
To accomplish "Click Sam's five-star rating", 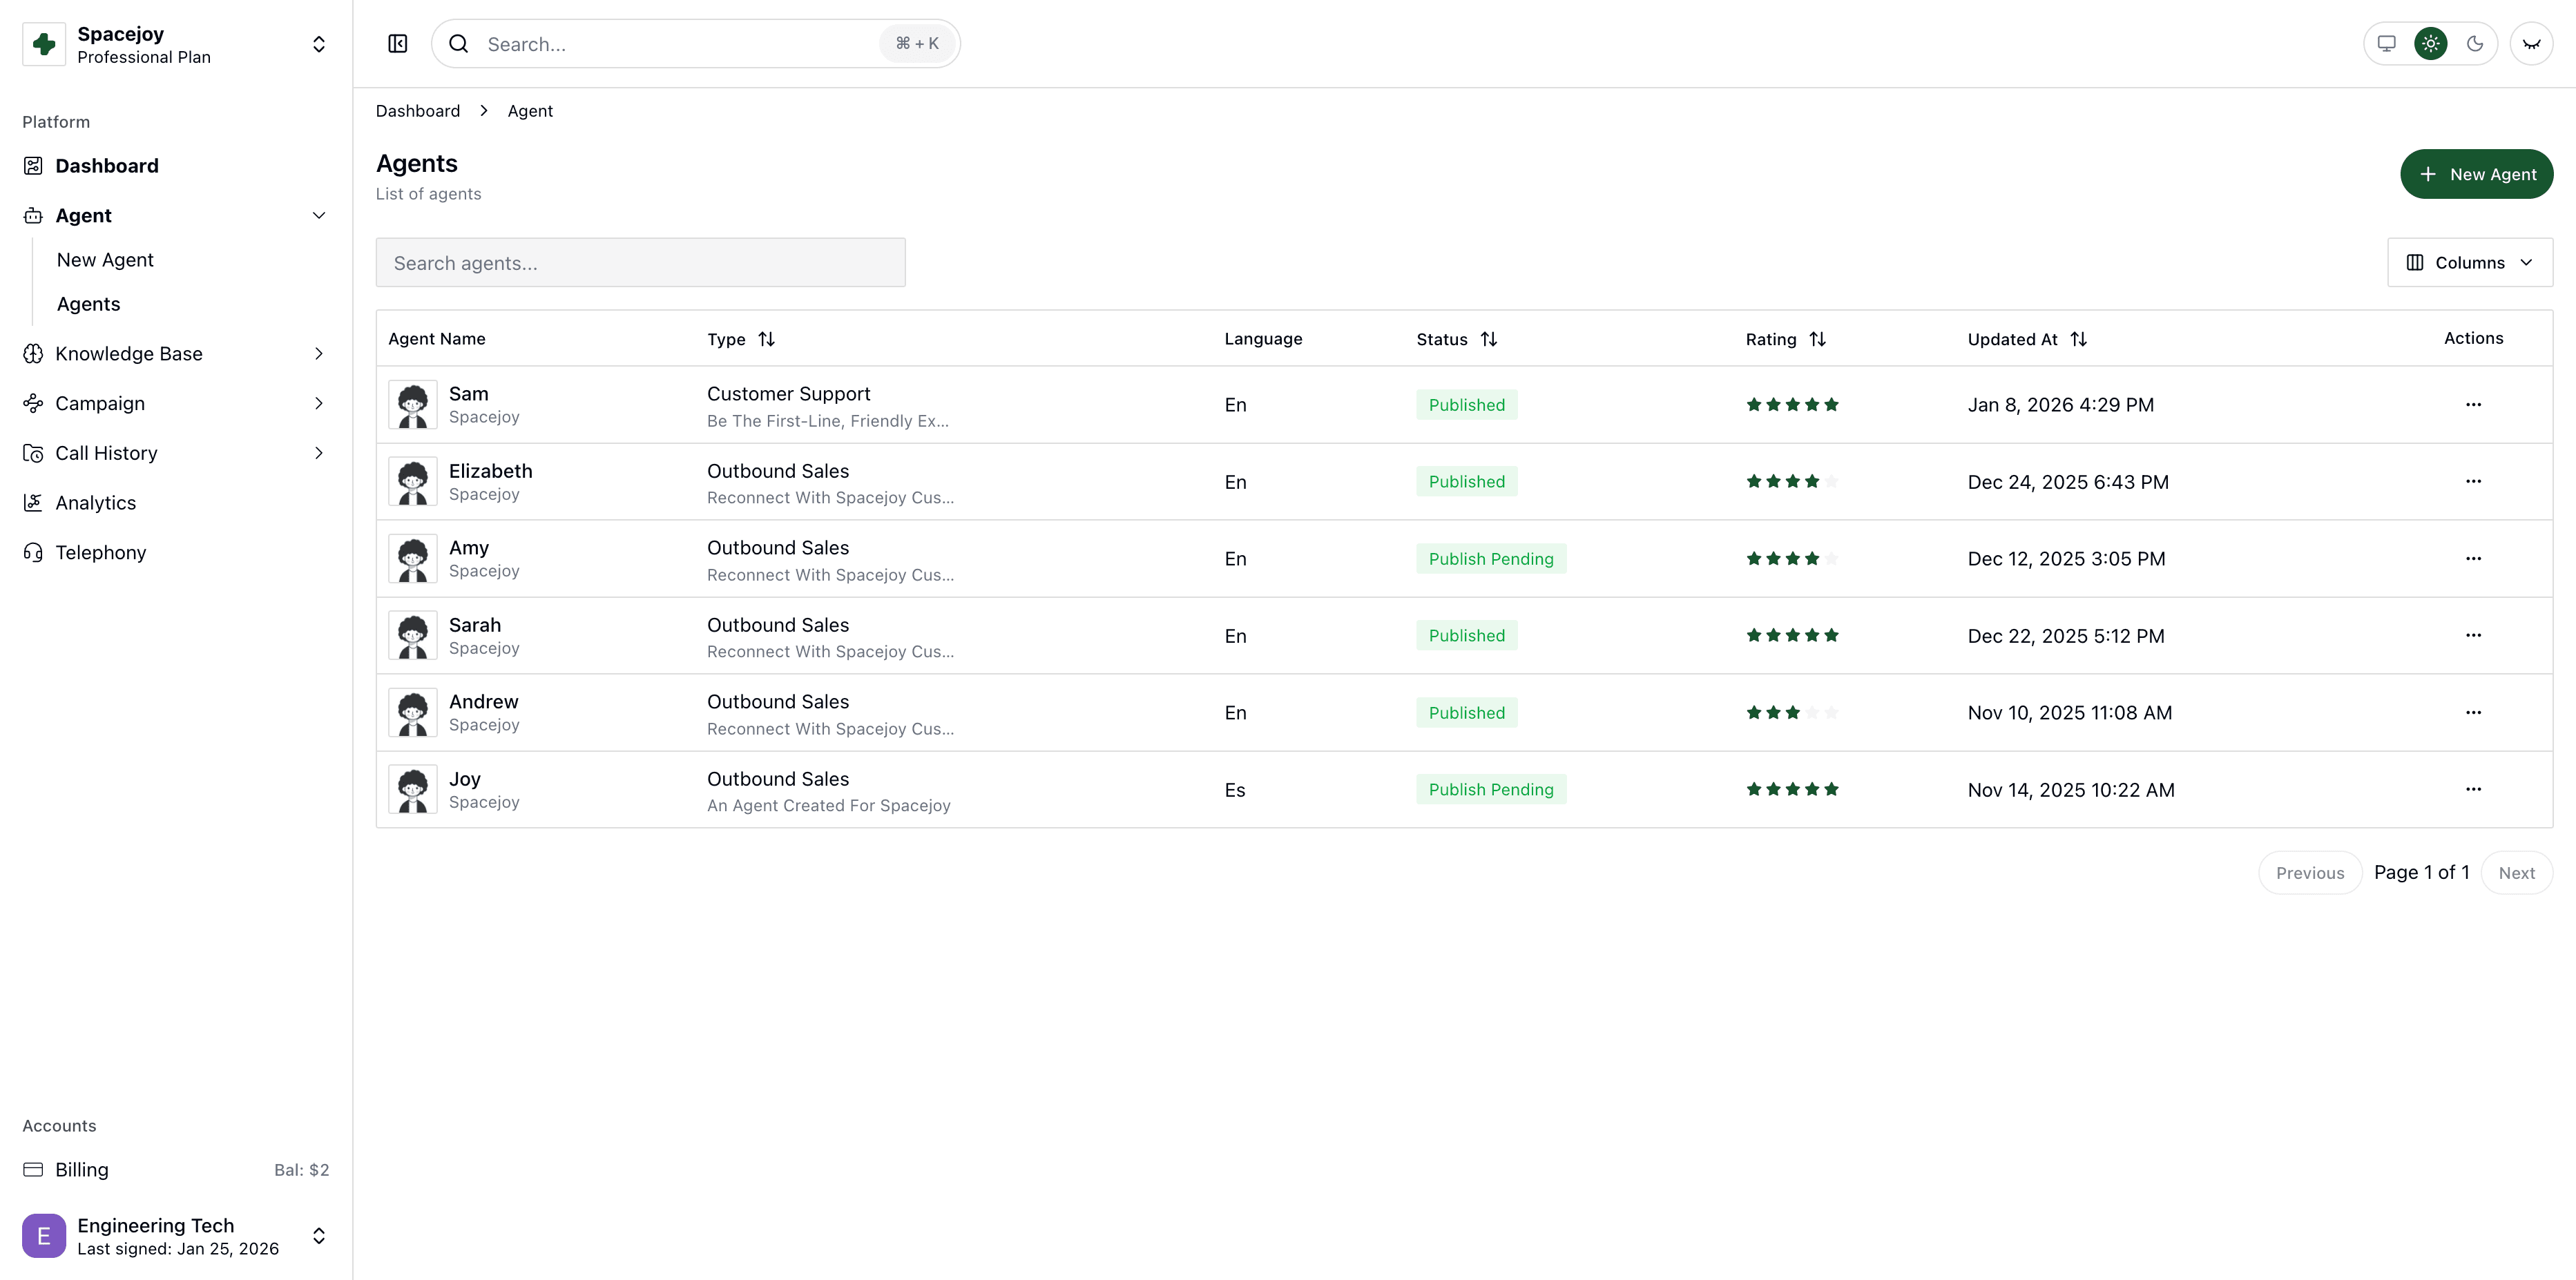I will tap(1792, 405).
